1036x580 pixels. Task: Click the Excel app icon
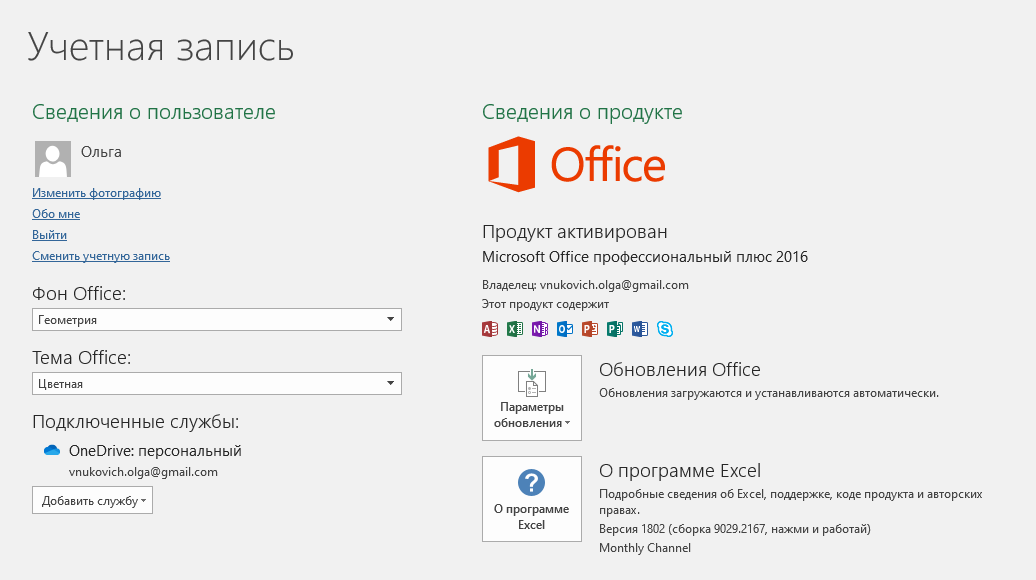click(515, 329)
